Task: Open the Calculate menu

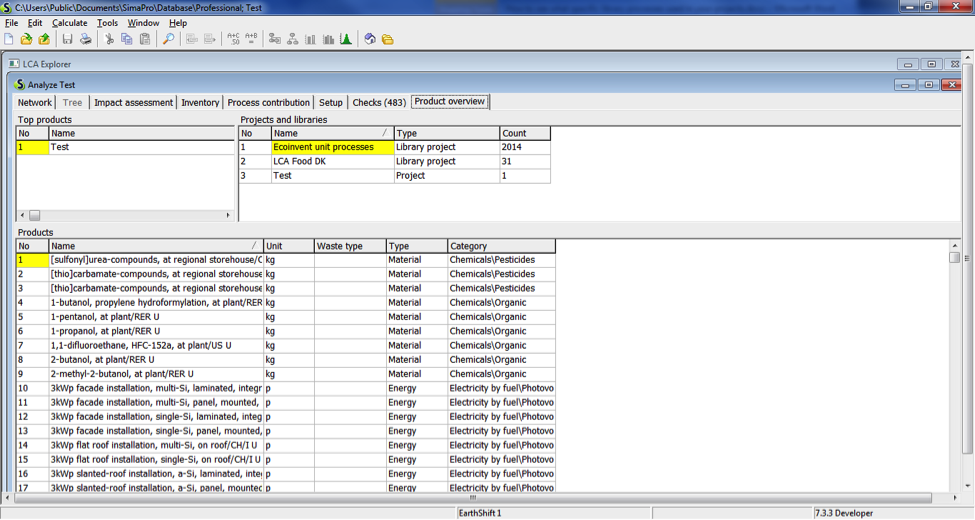Action: (x=70, y=23)
